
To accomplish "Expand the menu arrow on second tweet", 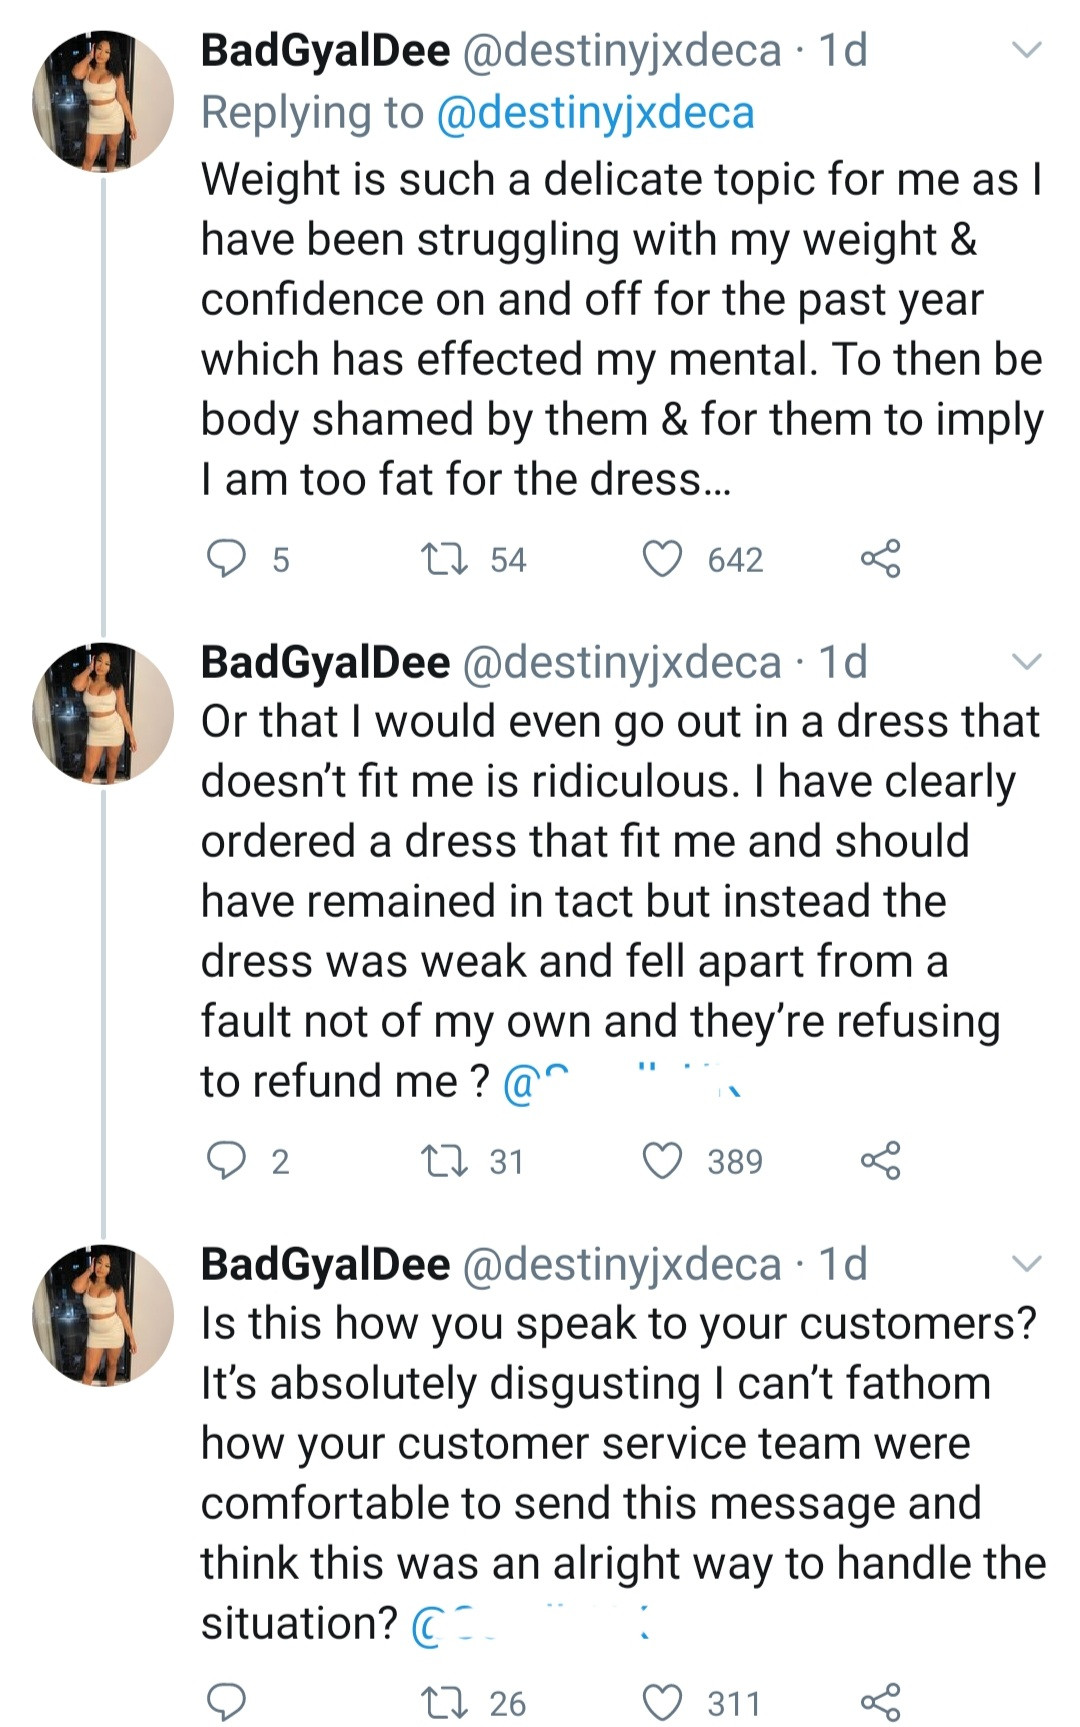I will pyautogui.click(x=1027, y=661).
